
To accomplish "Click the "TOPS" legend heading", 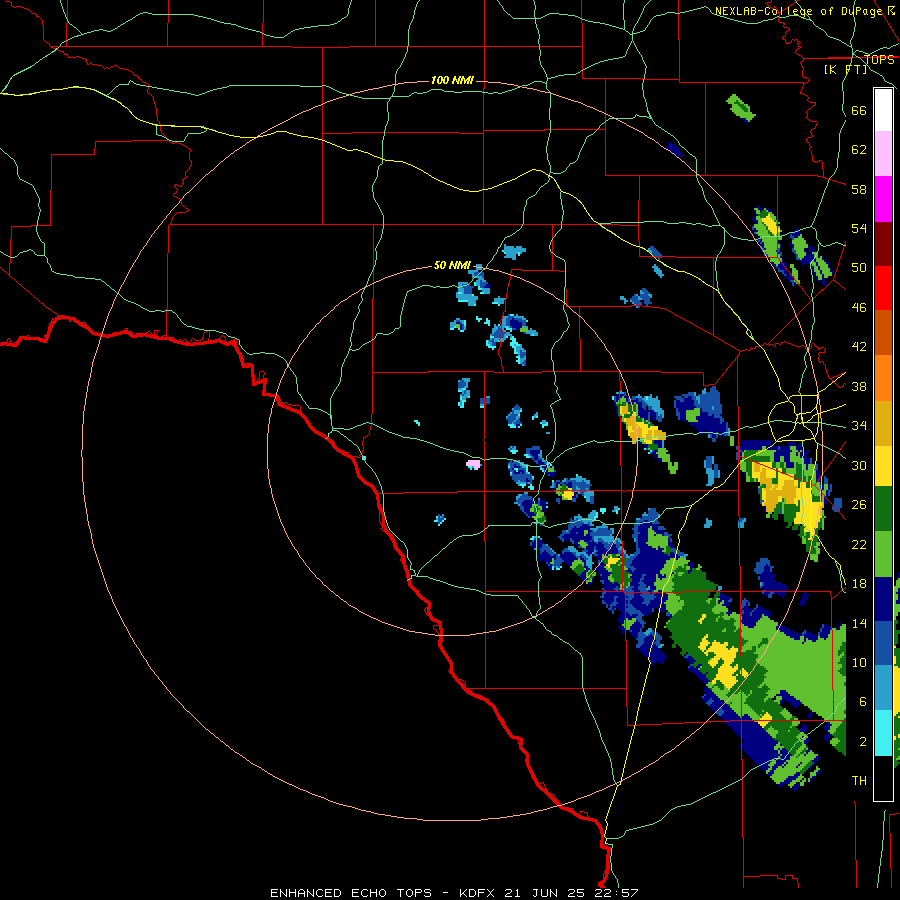I will coord(879,60).
